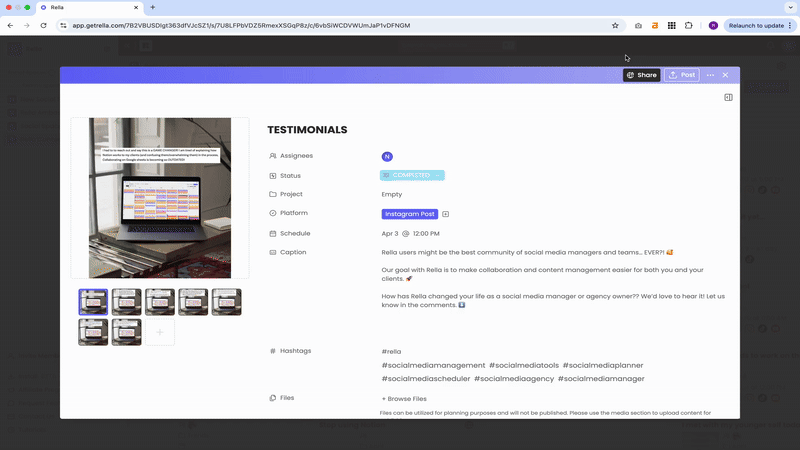Click the TESTIMONIALS title
The width and height of the screenshot is (800, 450).
307,130
